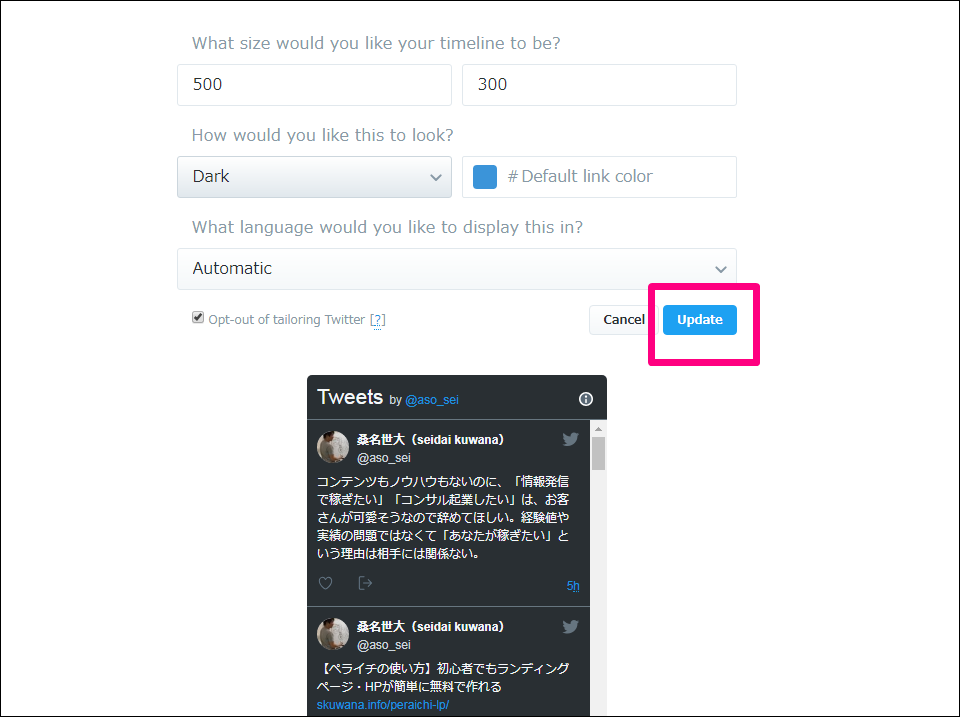Click the second tweet's profile avatar

click(332, 634)
